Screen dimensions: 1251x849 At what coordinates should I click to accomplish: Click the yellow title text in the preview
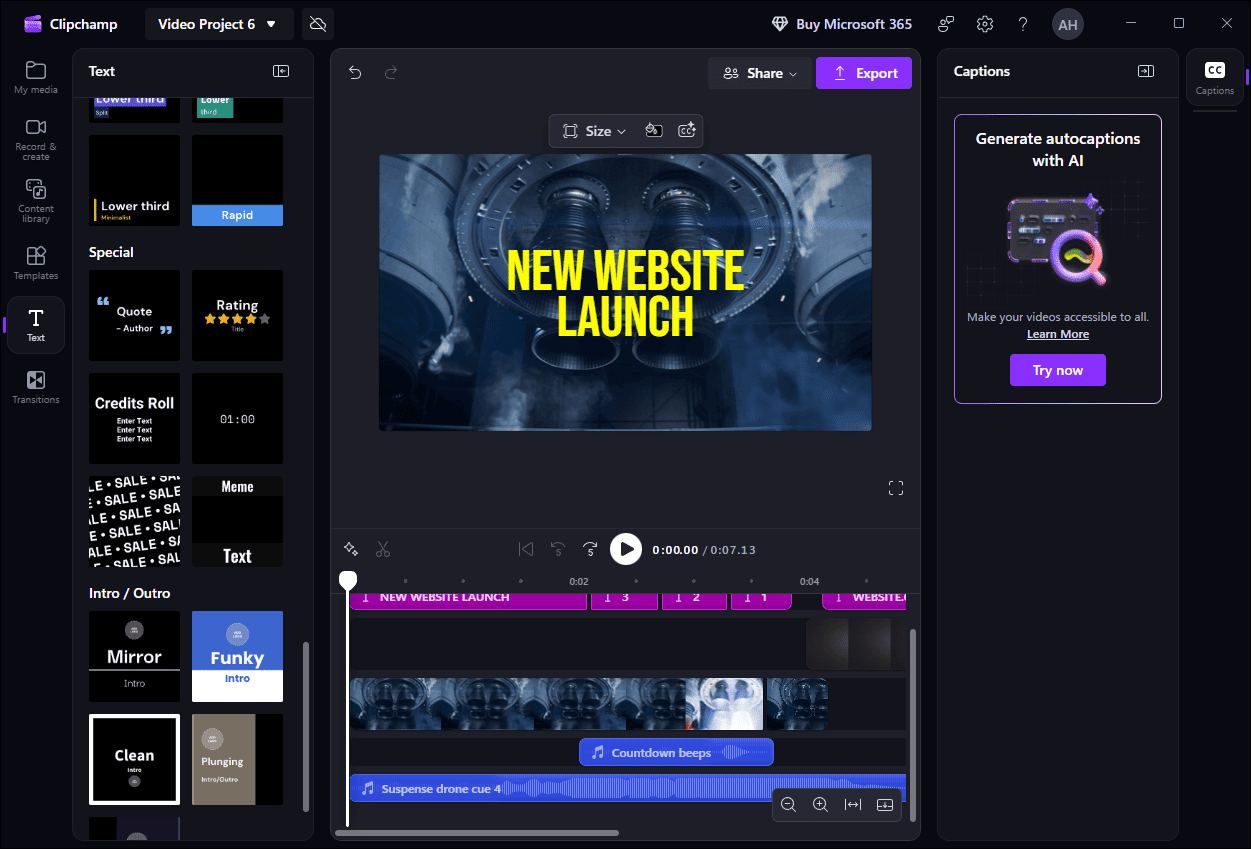click(x=625, y=293)
